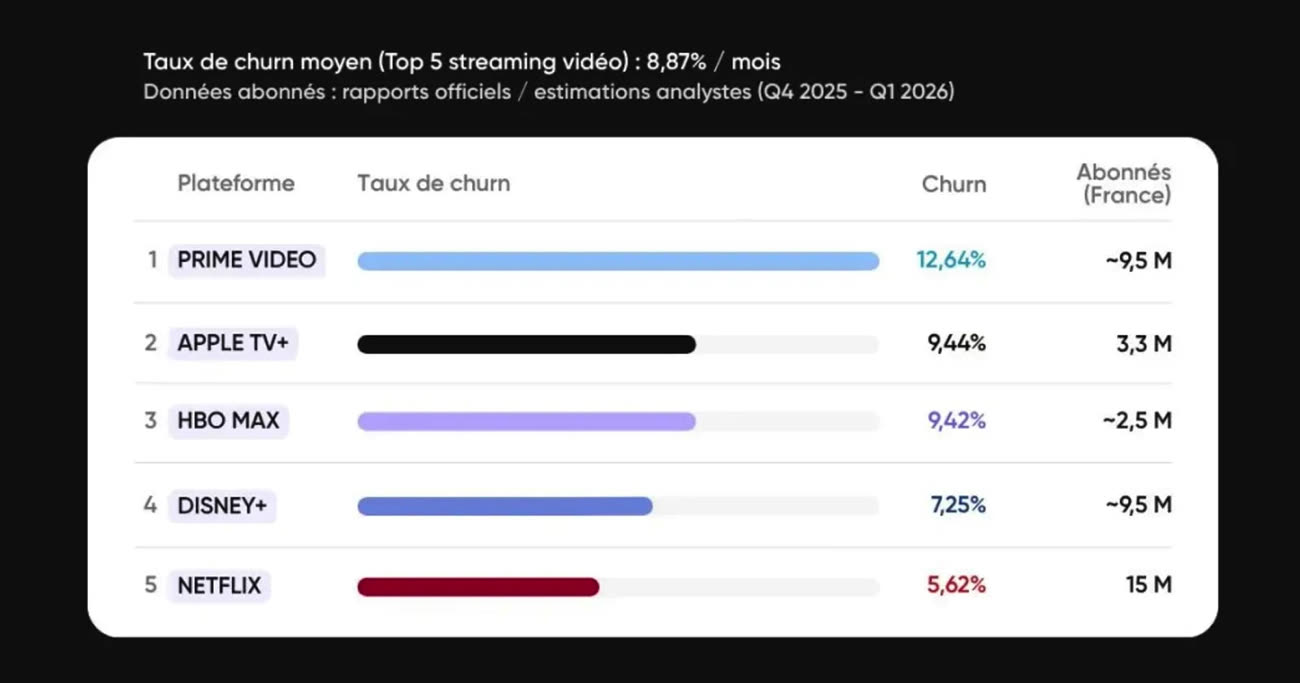Click the black Apple TV+ churn bar
Screen dimensions: 1300x683
point(526,344)
